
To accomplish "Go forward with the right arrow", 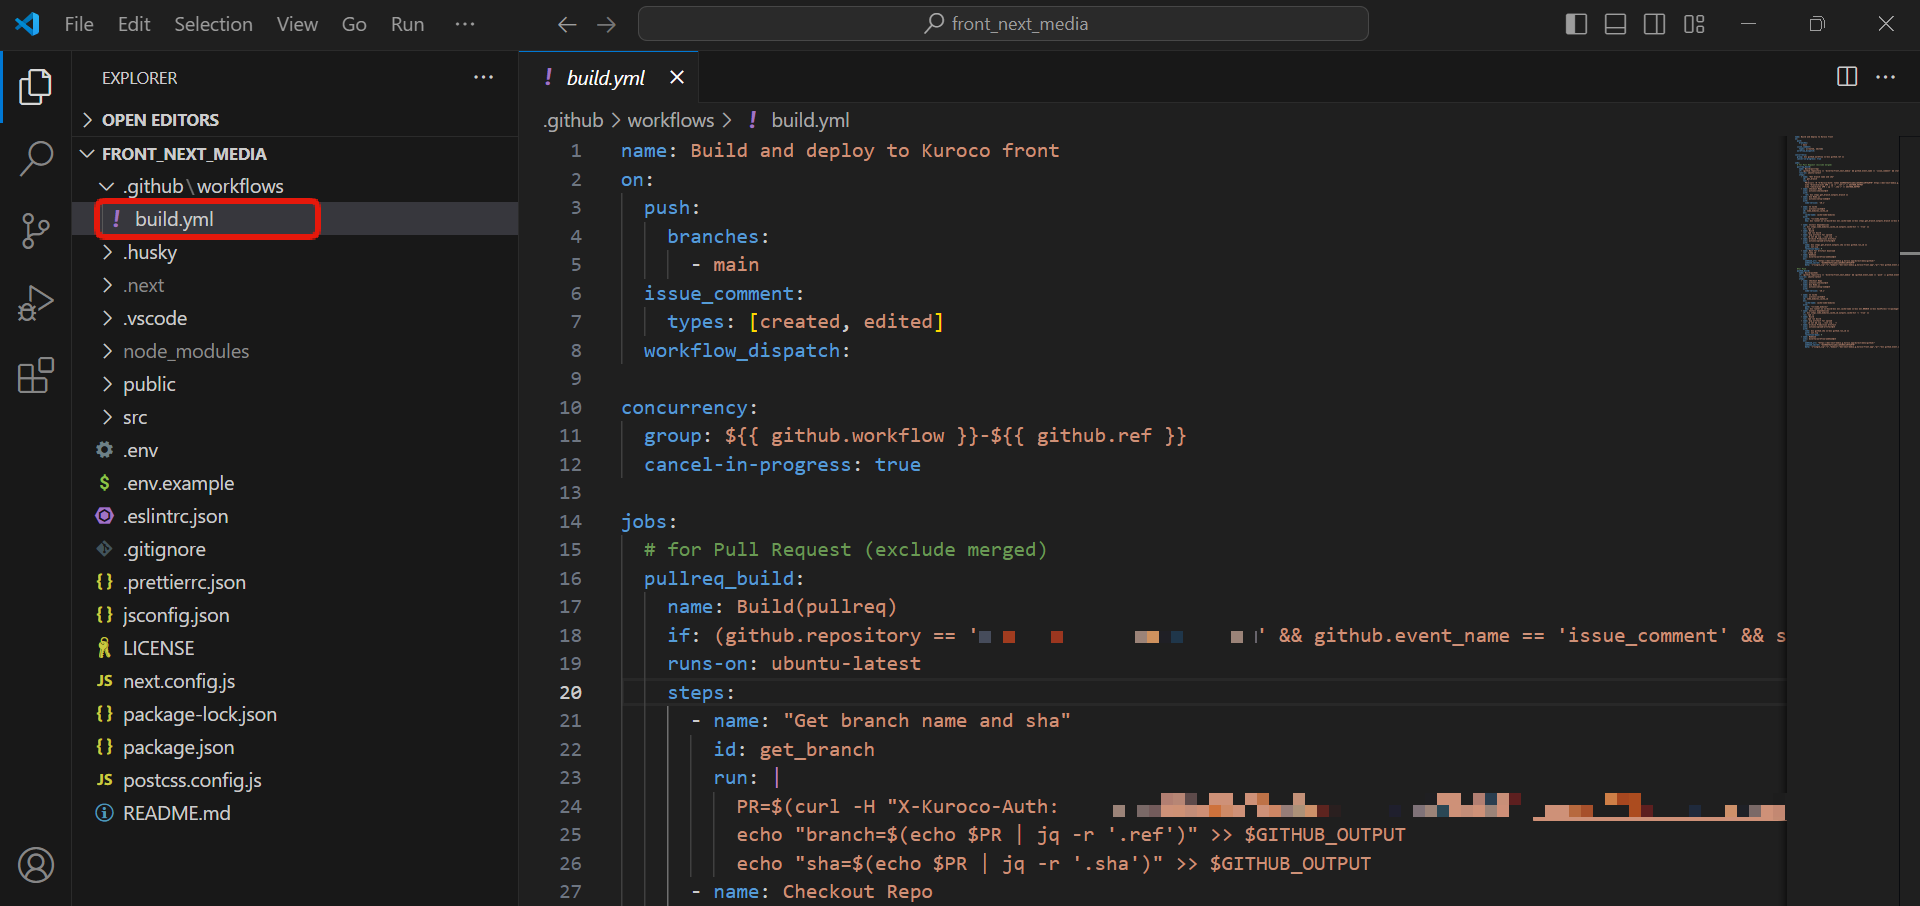I will (x=607, y=24).
